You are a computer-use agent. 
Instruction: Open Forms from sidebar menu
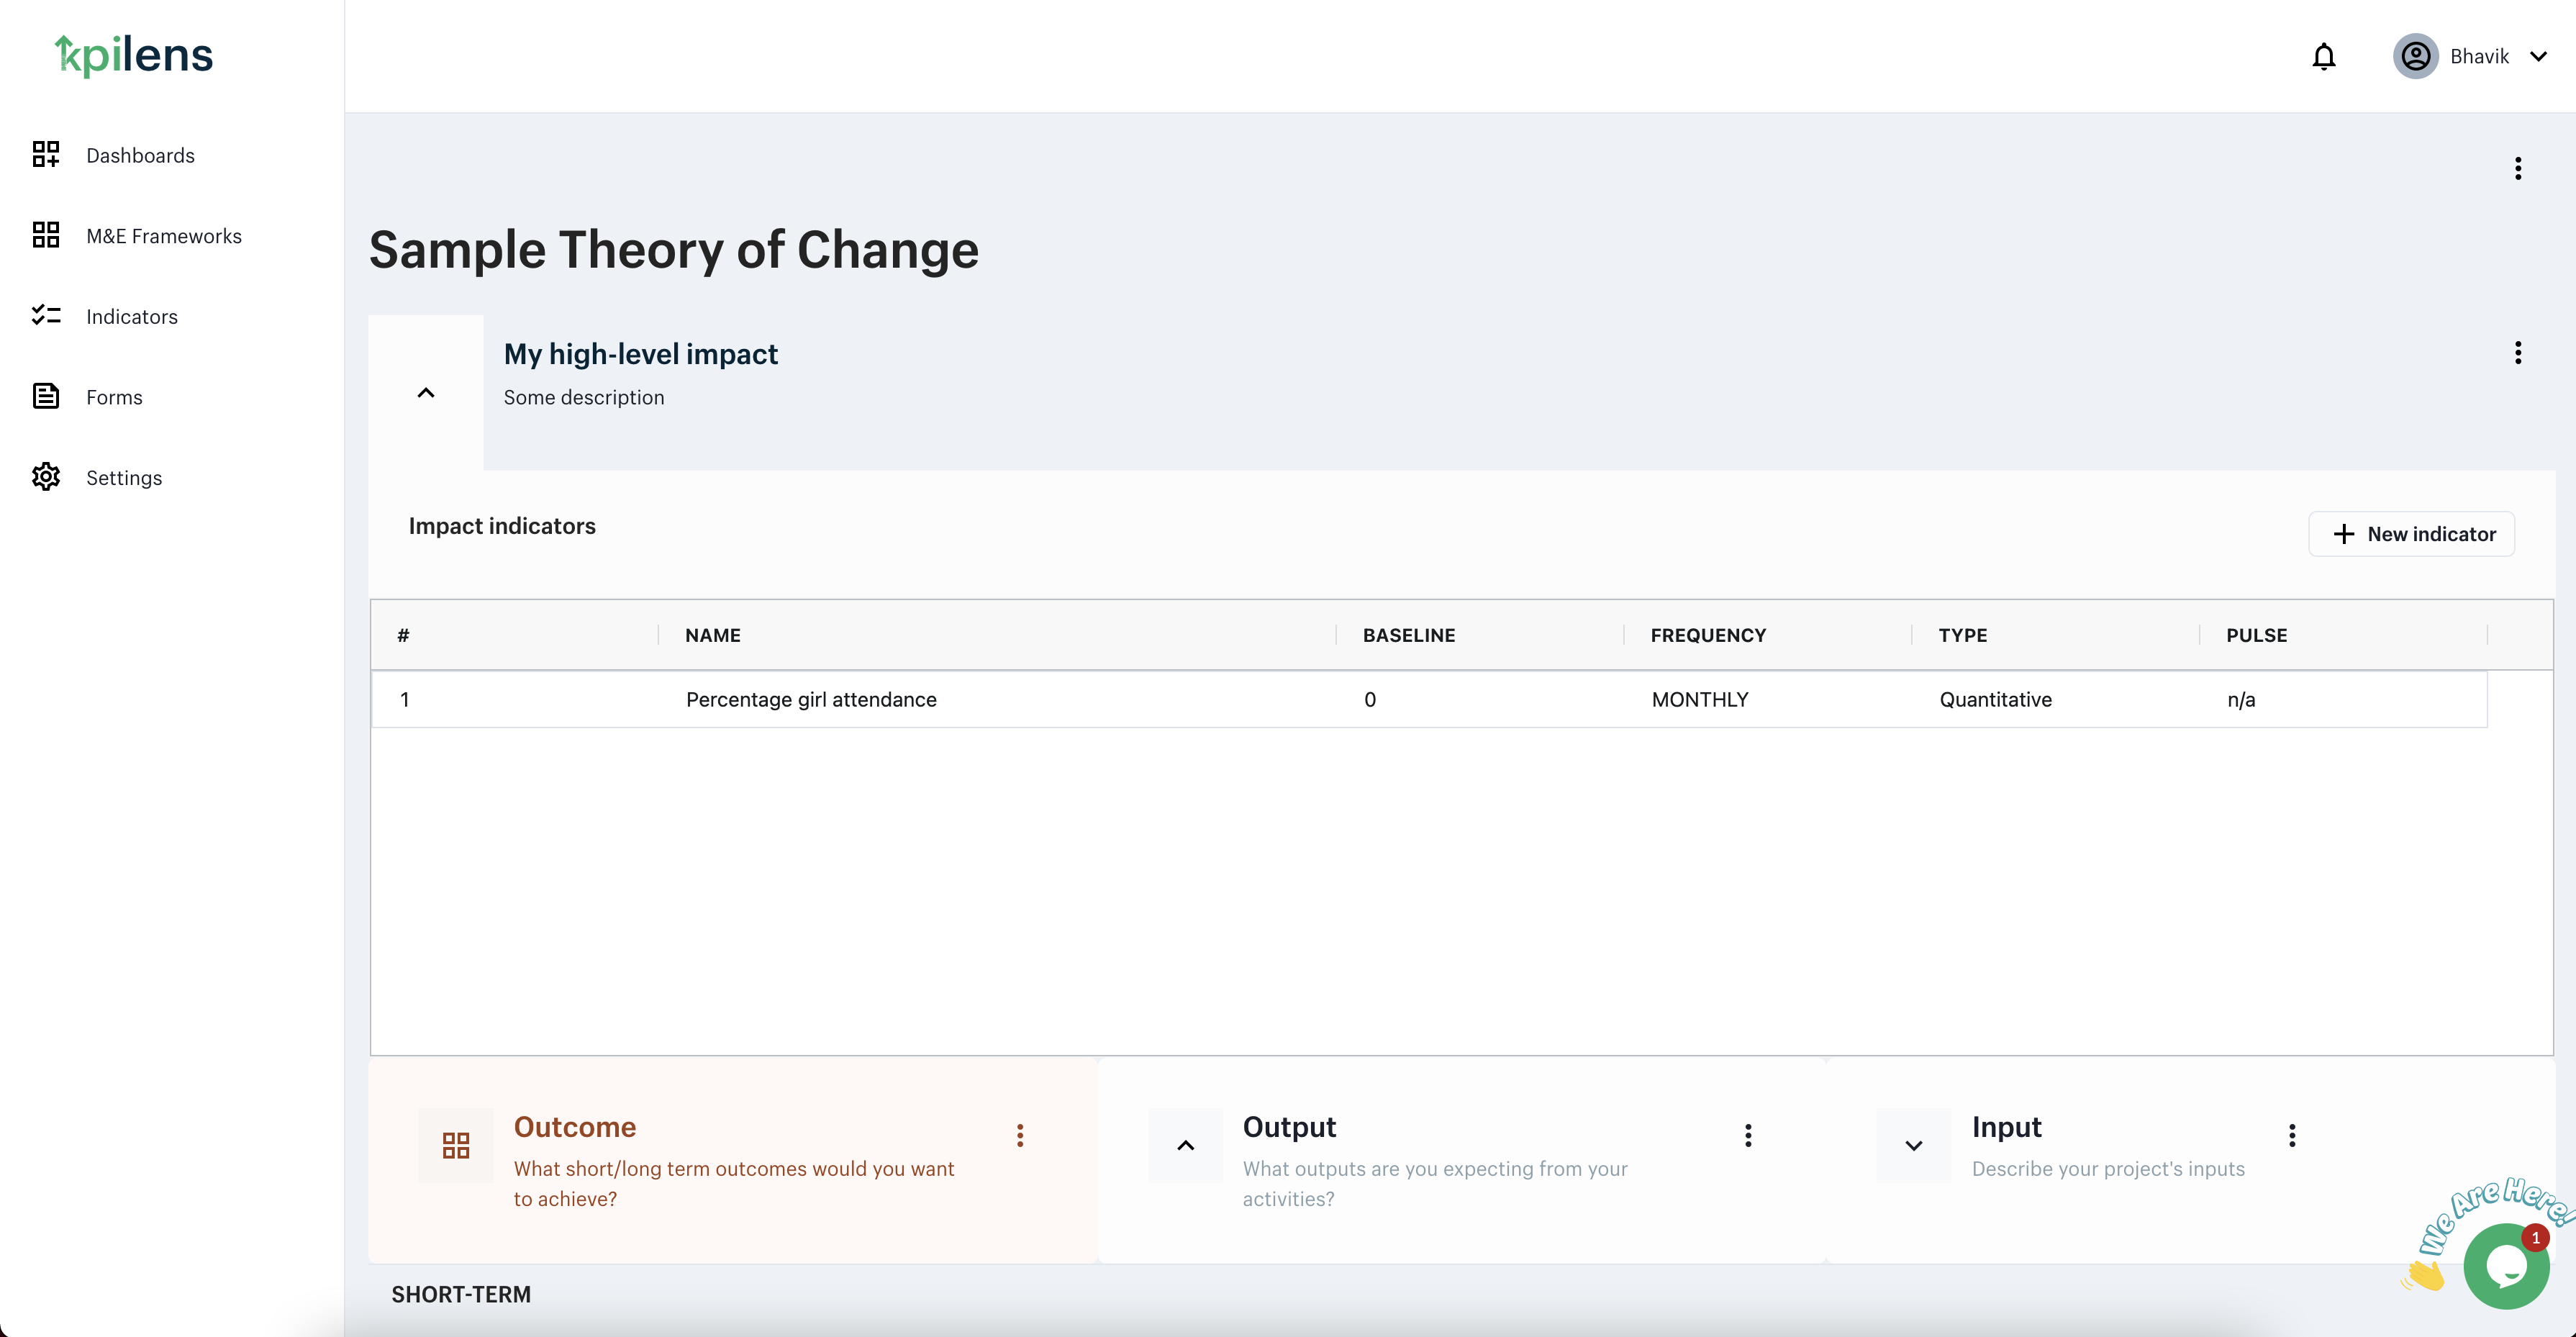coord(114,397)
